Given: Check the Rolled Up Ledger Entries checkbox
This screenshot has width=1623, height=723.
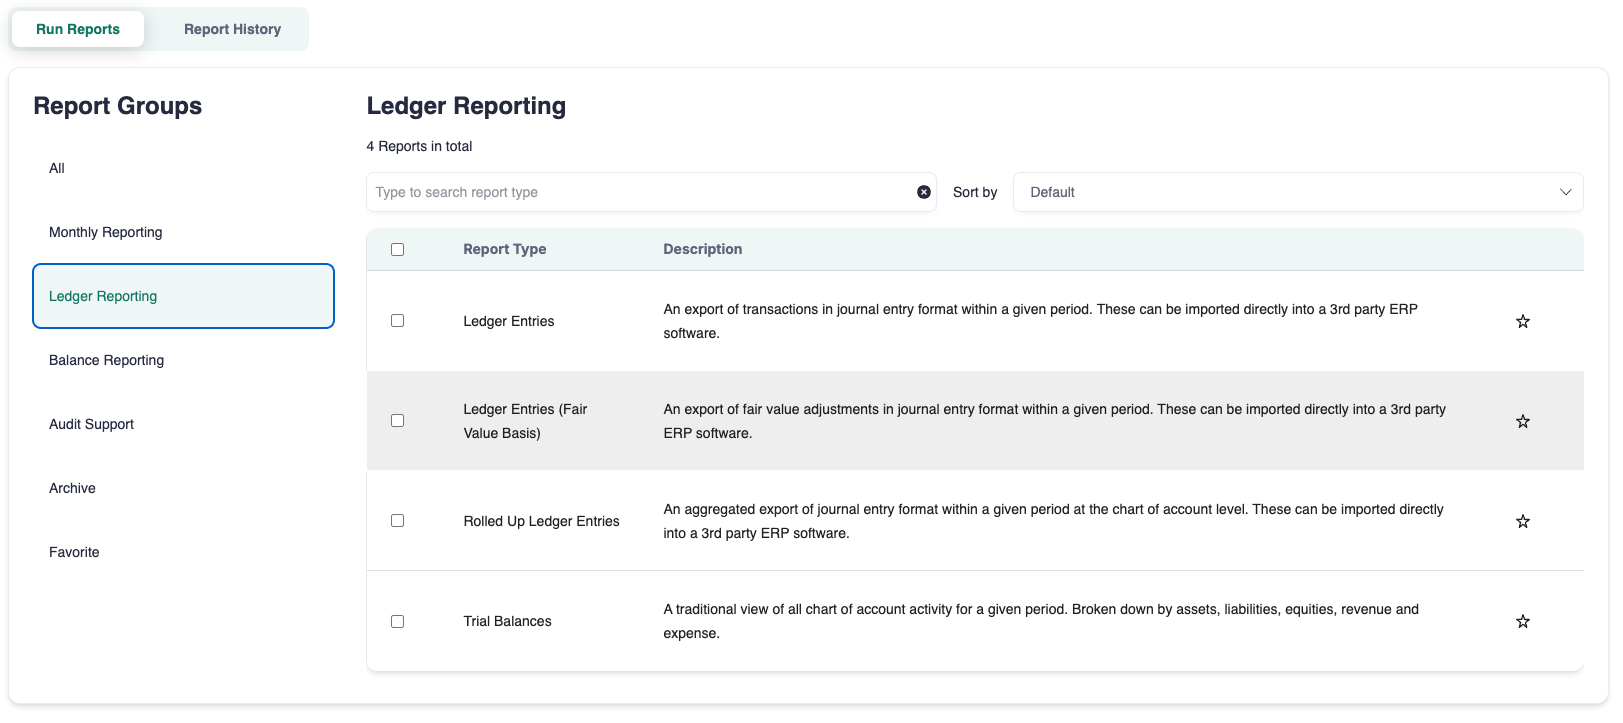Looking at the screenshot, I should pyautogui.click(x=397, y=521).
